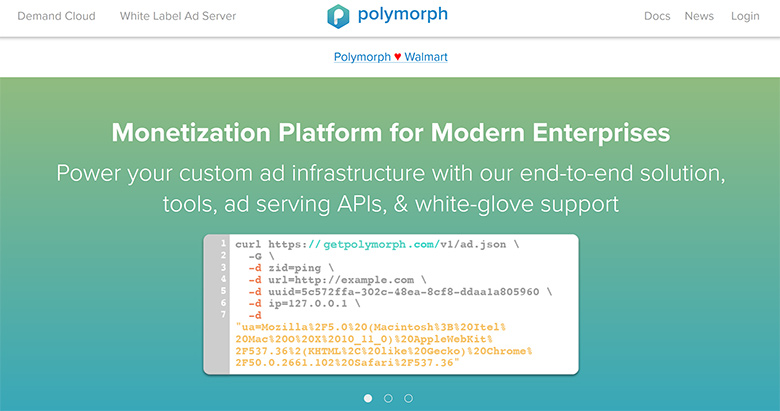This screenshot has width=780, height=411.
Task: Click the 'url=http://example.com' code line
Action: coord(337,280)
